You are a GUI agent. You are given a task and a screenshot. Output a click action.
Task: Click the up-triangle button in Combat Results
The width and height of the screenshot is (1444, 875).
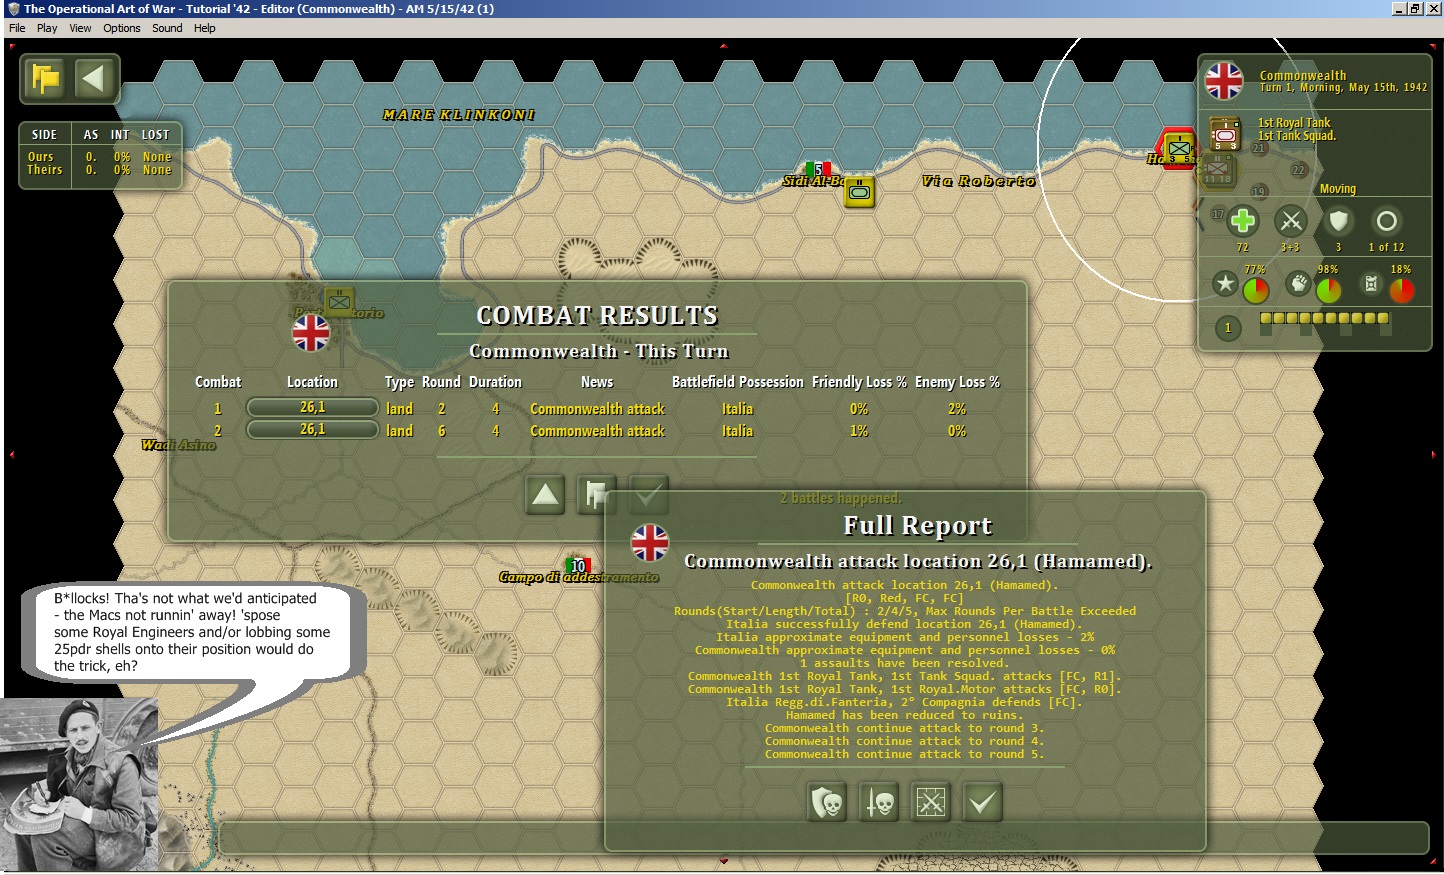(545, 494)
